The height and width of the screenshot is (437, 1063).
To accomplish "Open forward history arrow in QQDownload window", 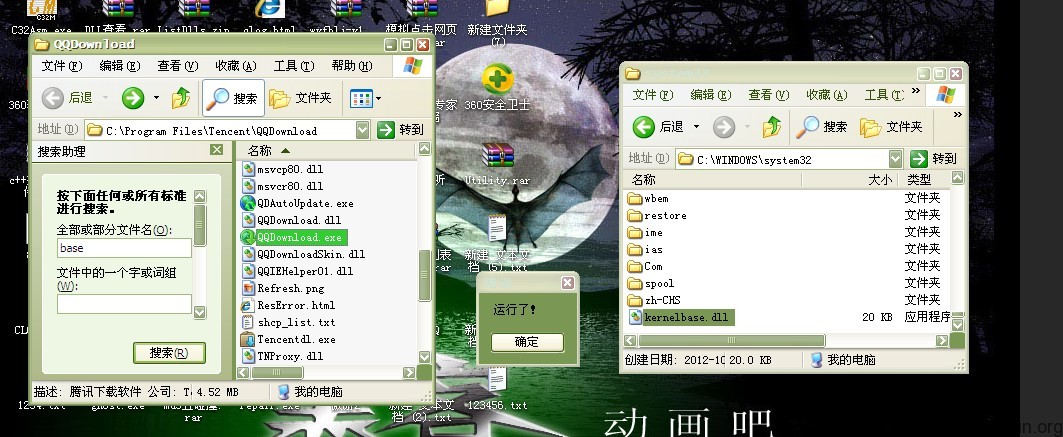I will coord(156,98).
